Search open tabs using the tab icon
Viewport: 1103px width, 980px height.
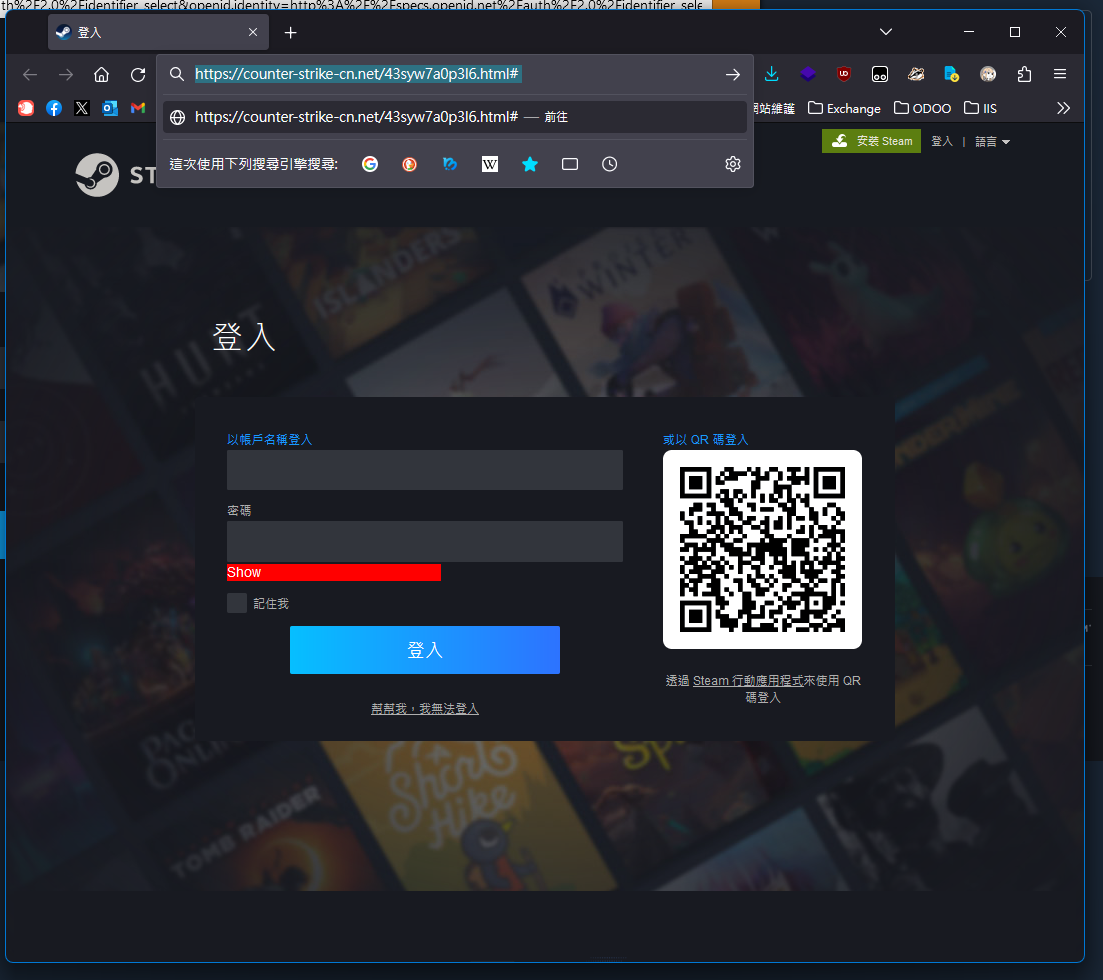570,164
